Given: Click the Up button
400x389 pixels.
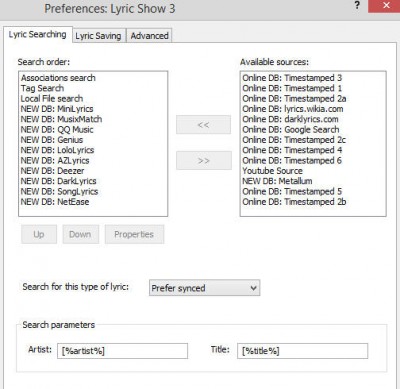Looking at the screenshot, I should coord(39,234).
